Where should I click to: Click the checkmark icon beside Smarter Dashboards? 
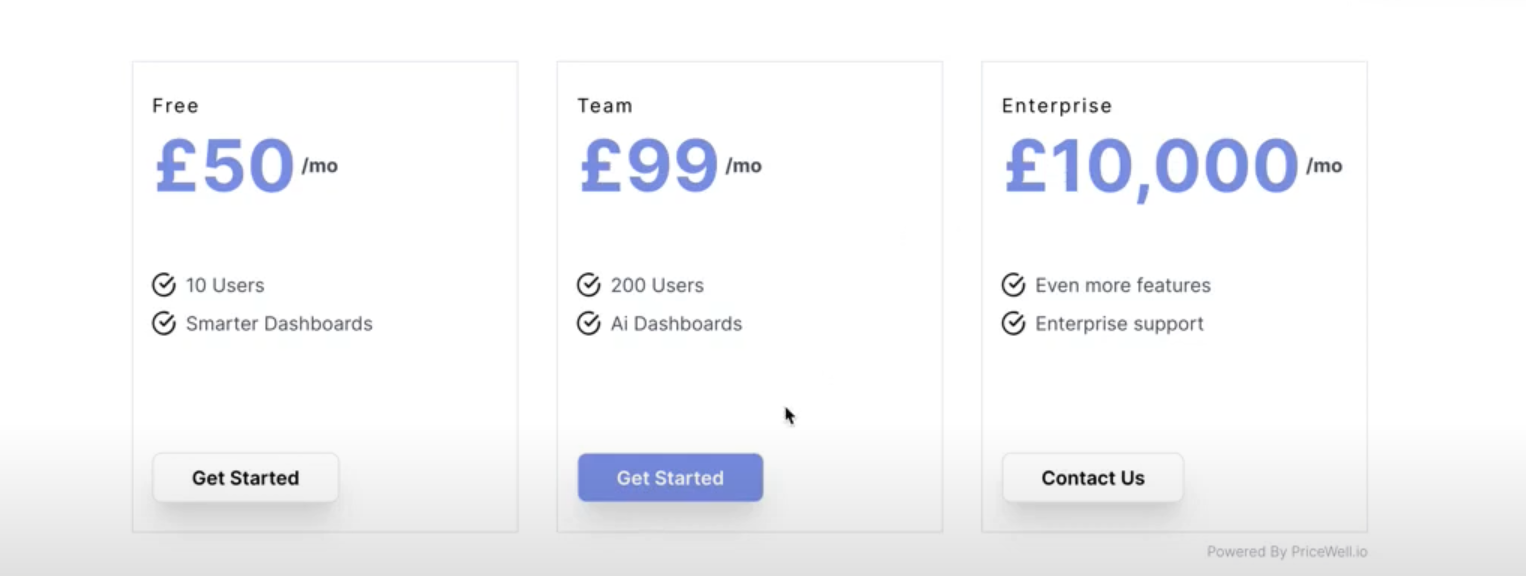pyautogui.click(x=164, y=324)
